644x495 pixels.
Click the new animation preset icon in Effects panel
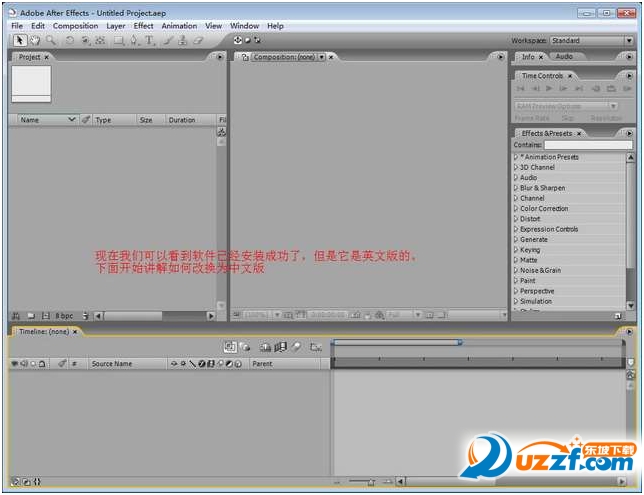click(x=617, y=316)
